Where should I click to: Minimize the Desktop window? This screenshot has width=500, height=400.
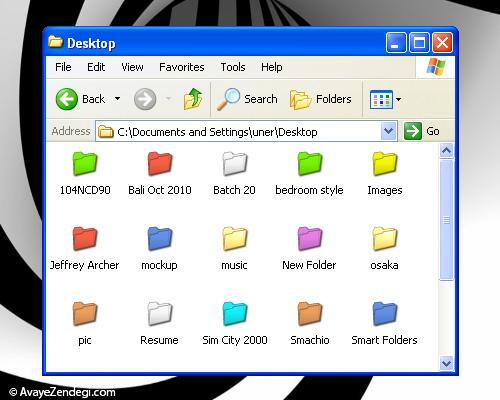(x=396, y=42)
